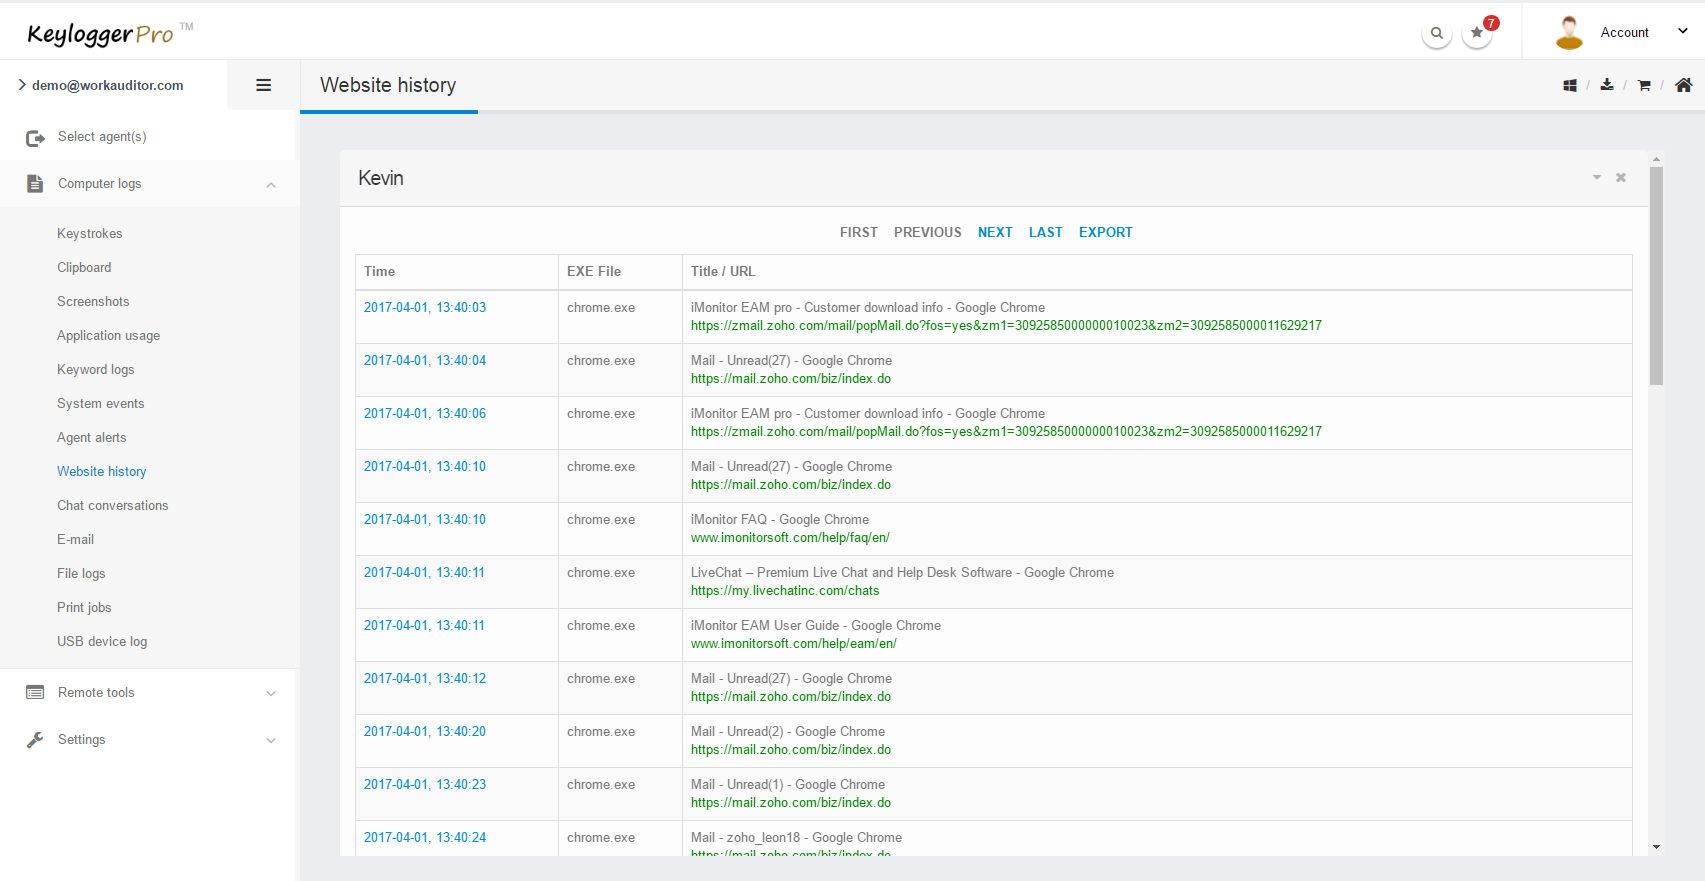
Task: Open Keystrokes in the sidebar
Action: coord(89,233)
